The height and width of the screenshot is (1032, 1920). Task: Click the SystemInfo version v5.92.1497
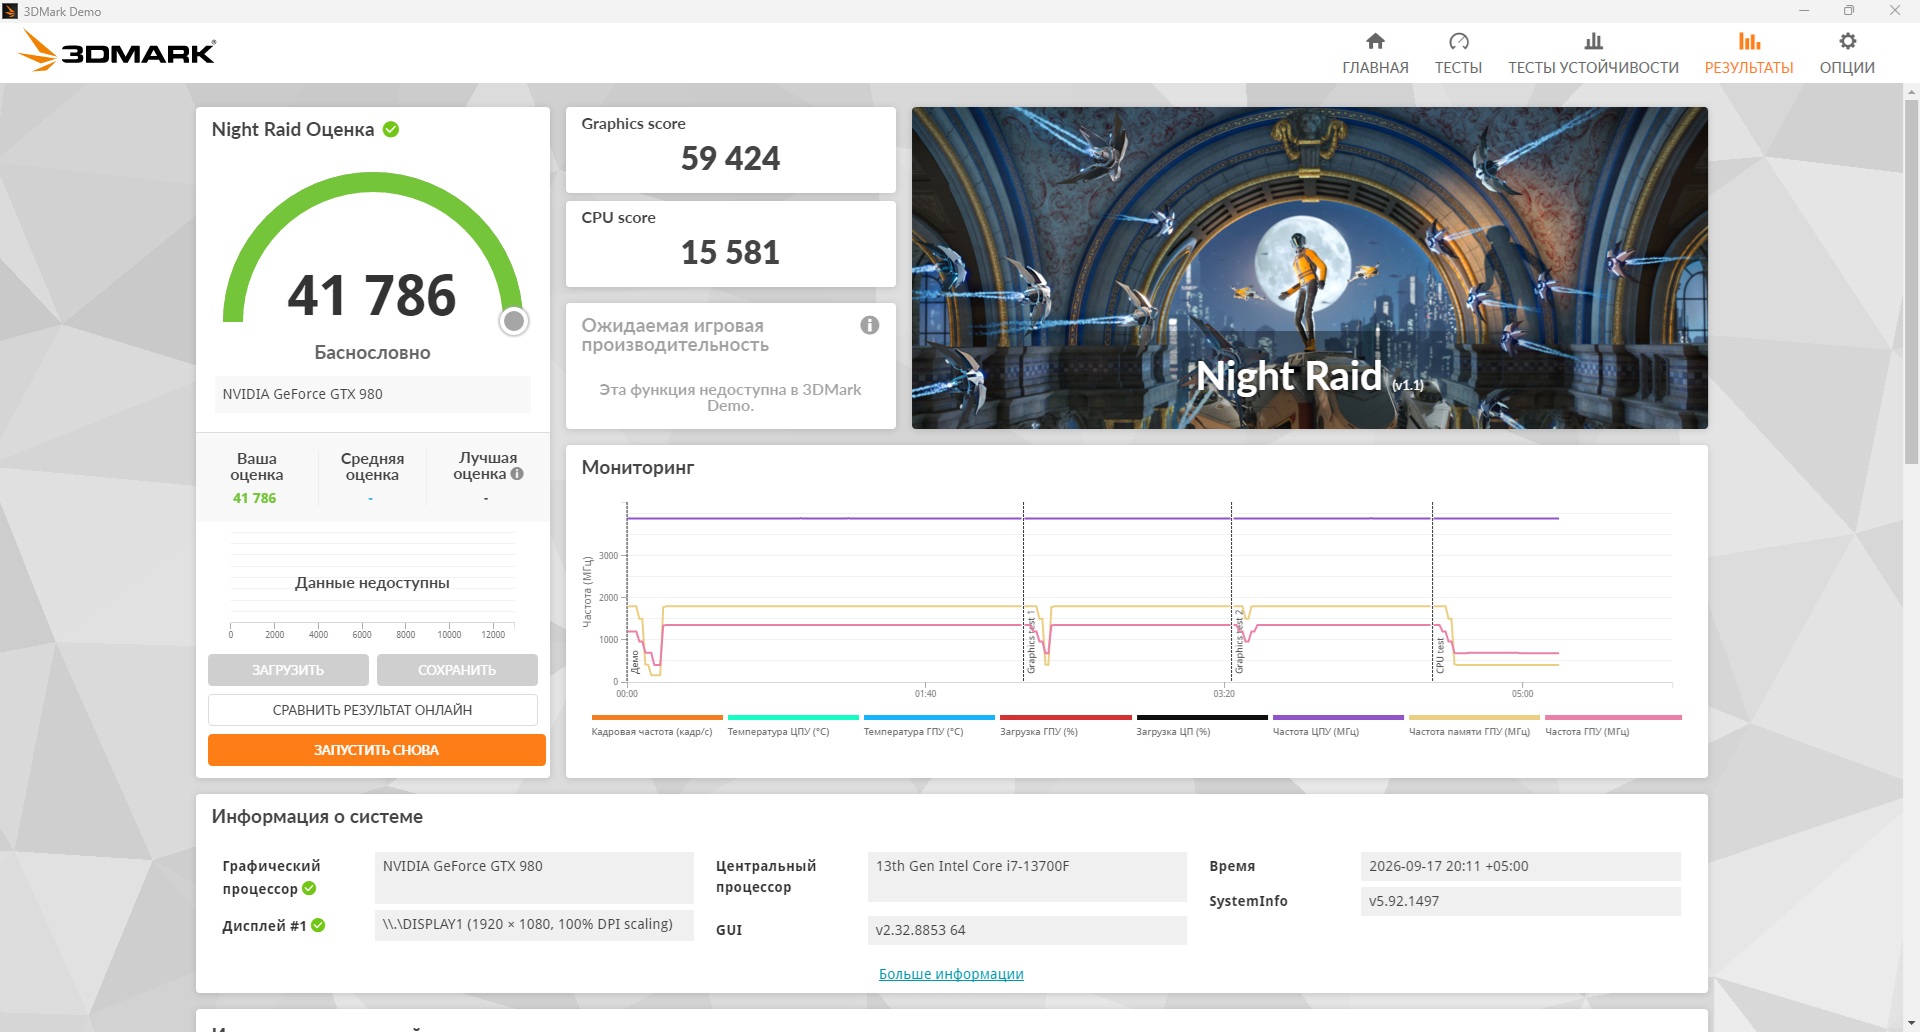1520,901
